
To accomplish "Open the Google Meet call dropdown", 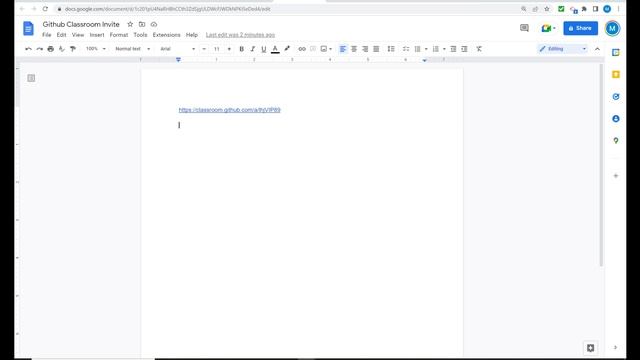I will pyautogui.click(x=548, y=28).
